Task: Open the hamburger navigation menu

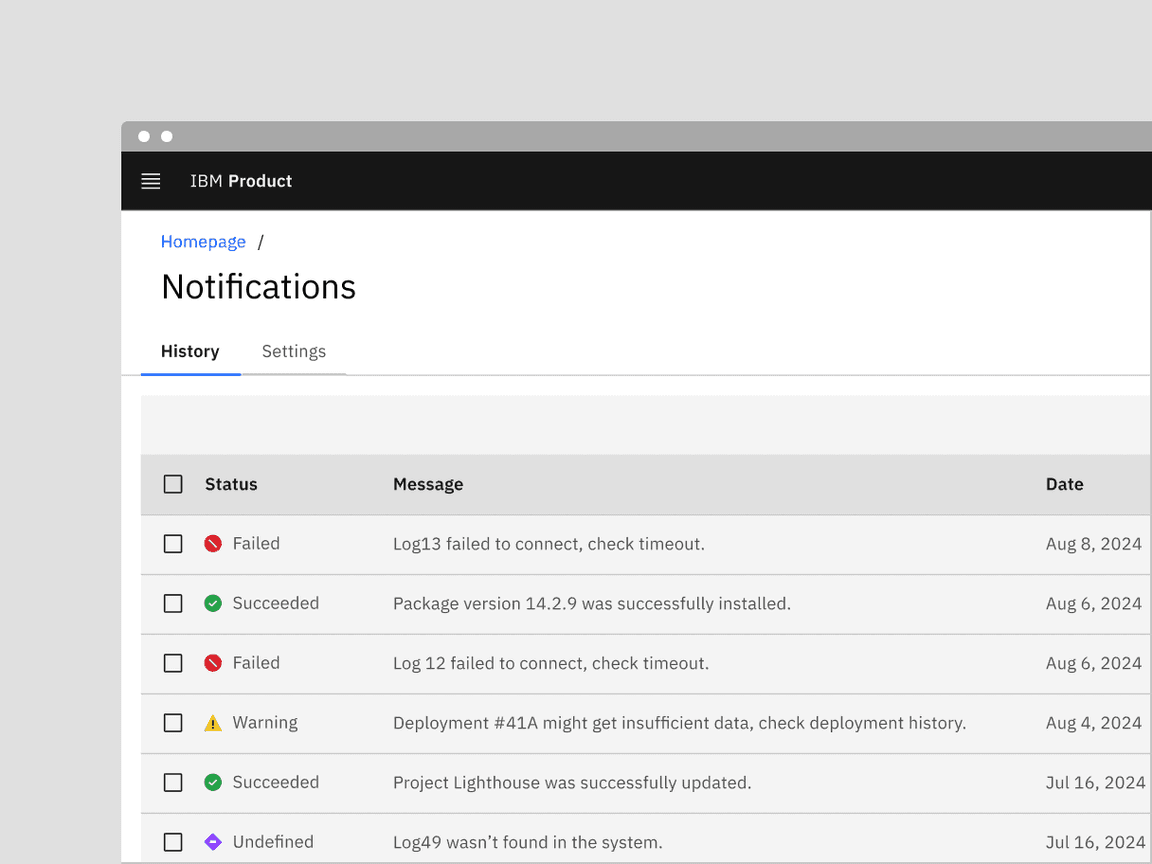Action: (x=150, y=181)
